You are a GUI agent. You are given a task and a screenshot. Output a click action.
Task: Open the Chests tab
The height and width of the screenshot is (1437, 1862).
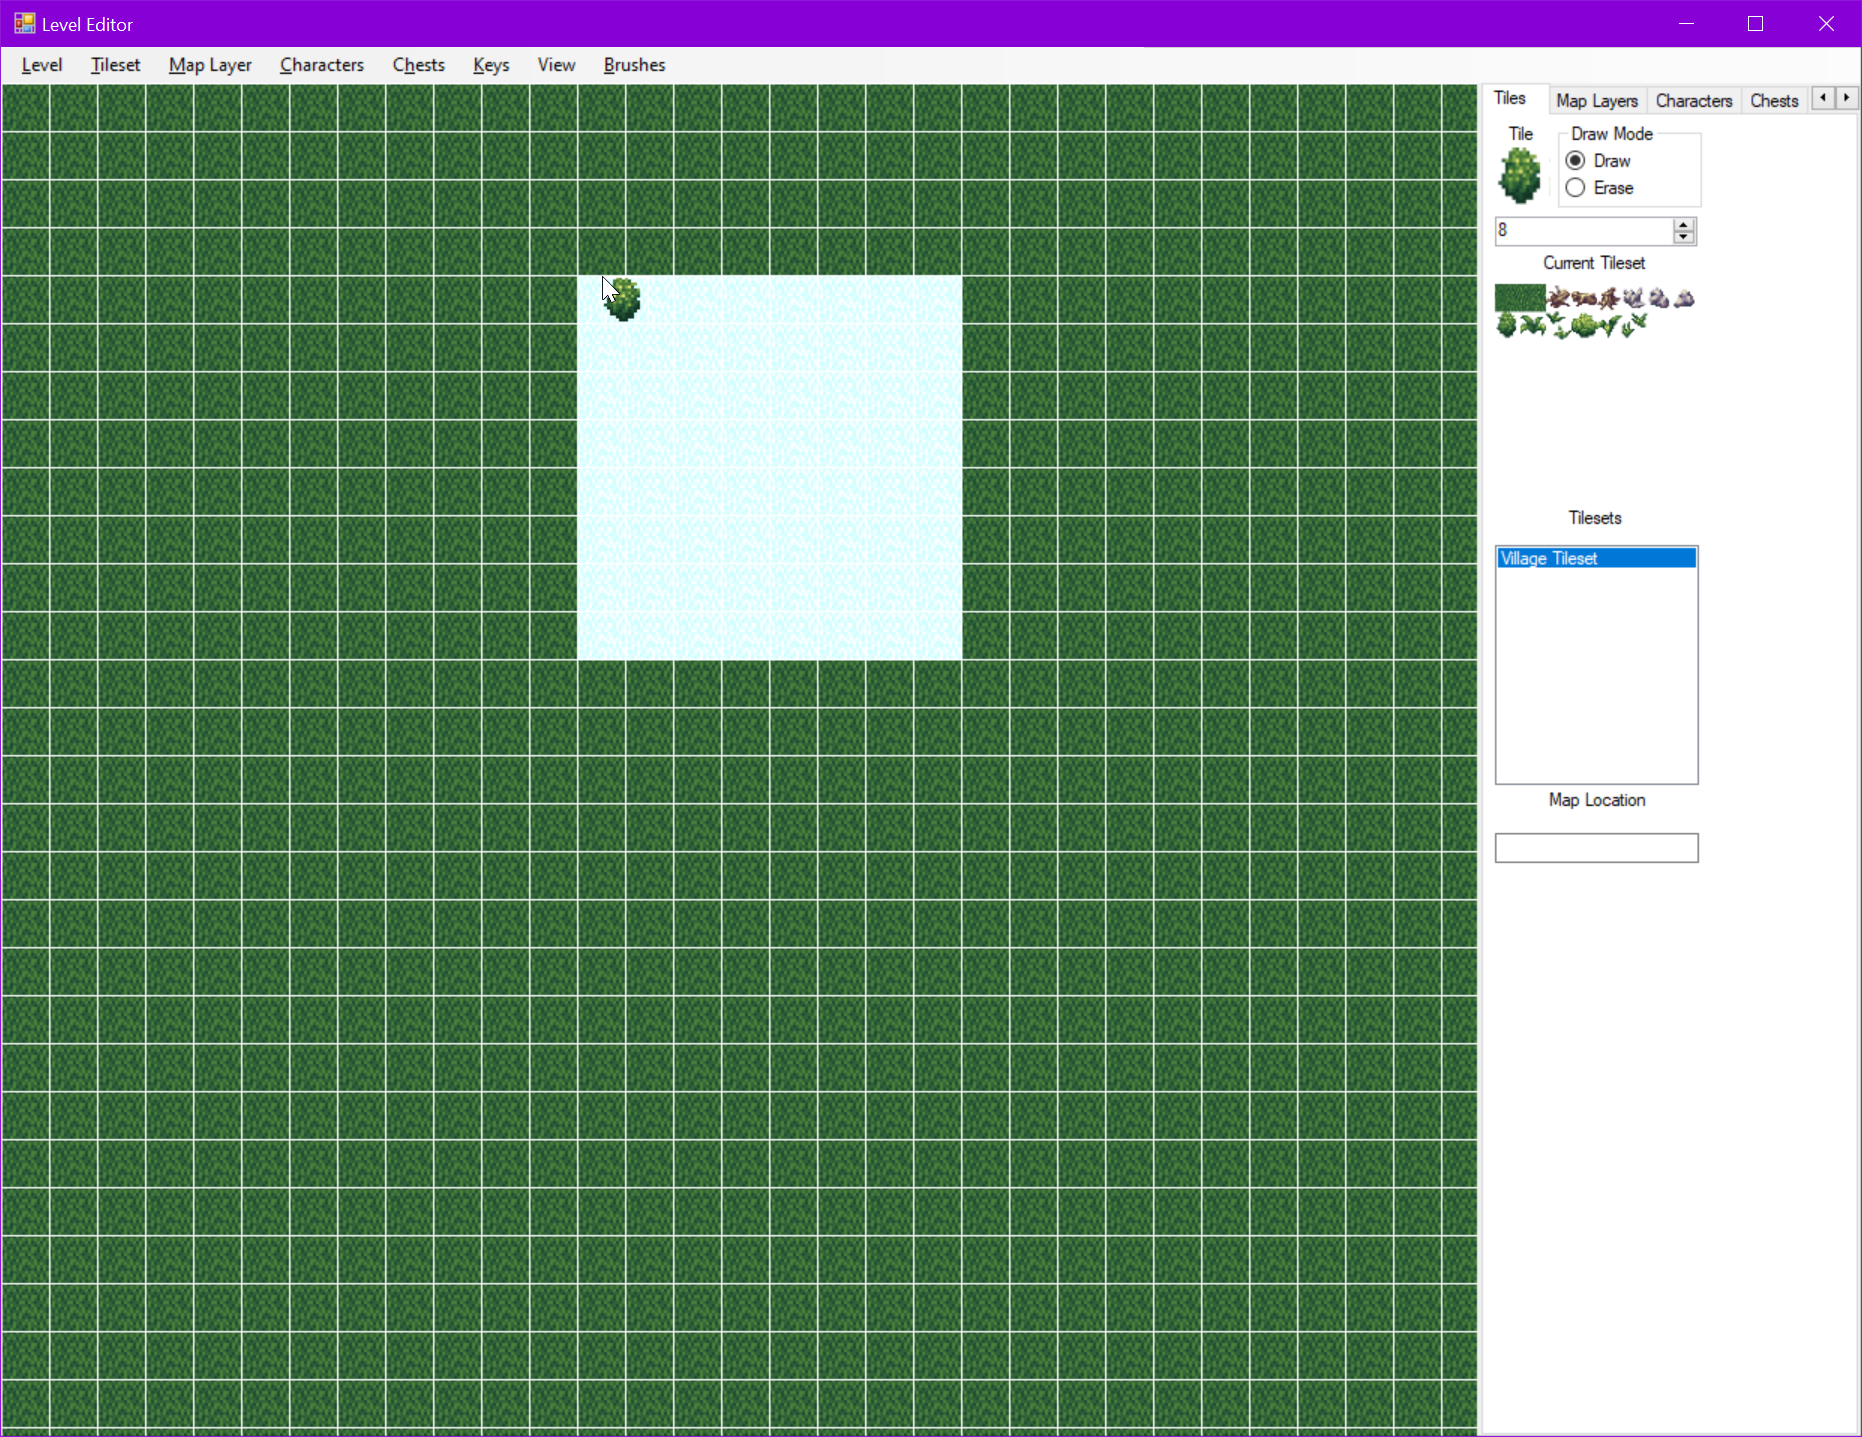[1774, 100]
